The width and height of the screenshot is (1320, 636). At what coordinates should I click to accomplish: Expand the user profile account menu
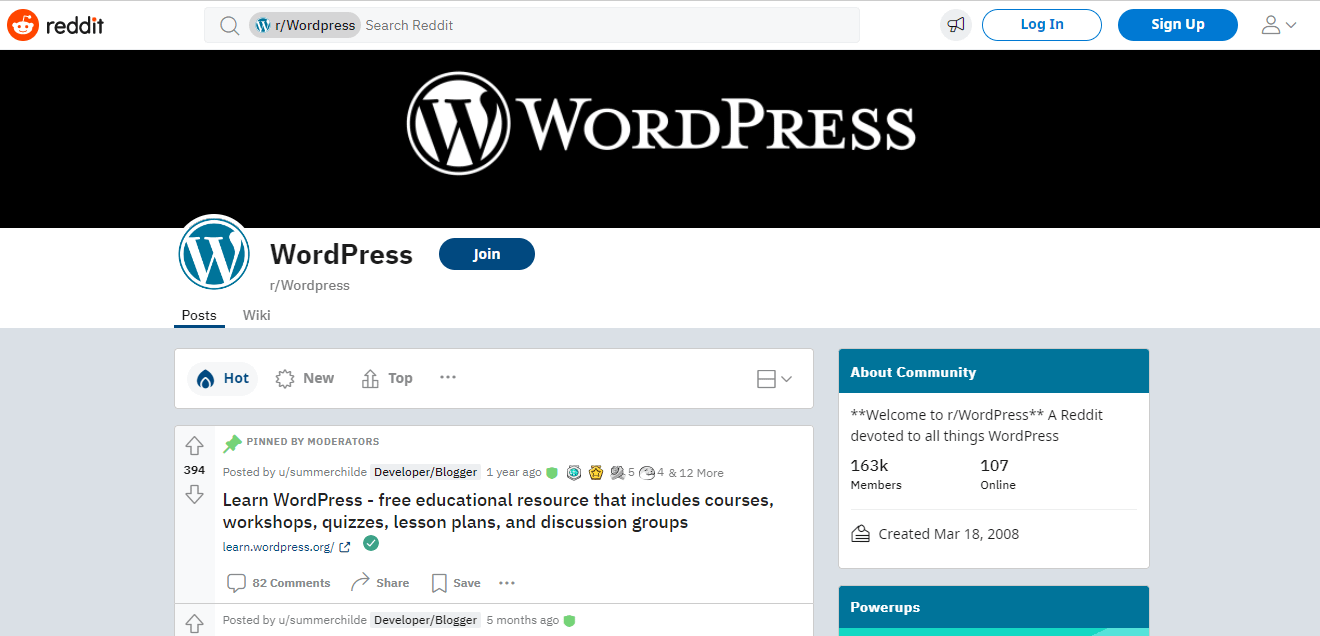pos(1278,25)
